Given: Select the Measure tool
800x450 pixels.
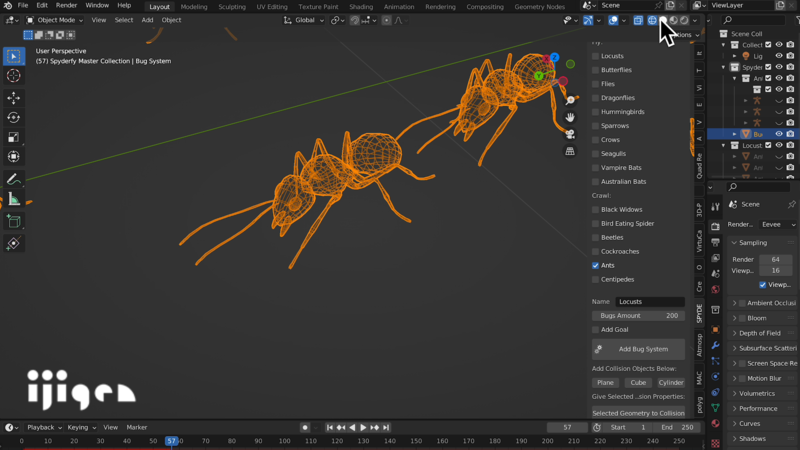Looking at the screenshot, I should point(14,199).
